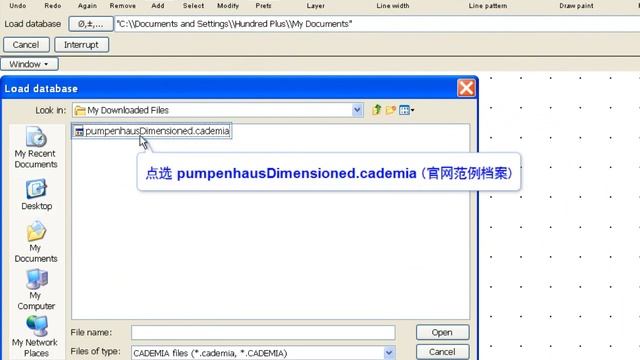
Task: Focus the Load database path field
Action: 377,24
